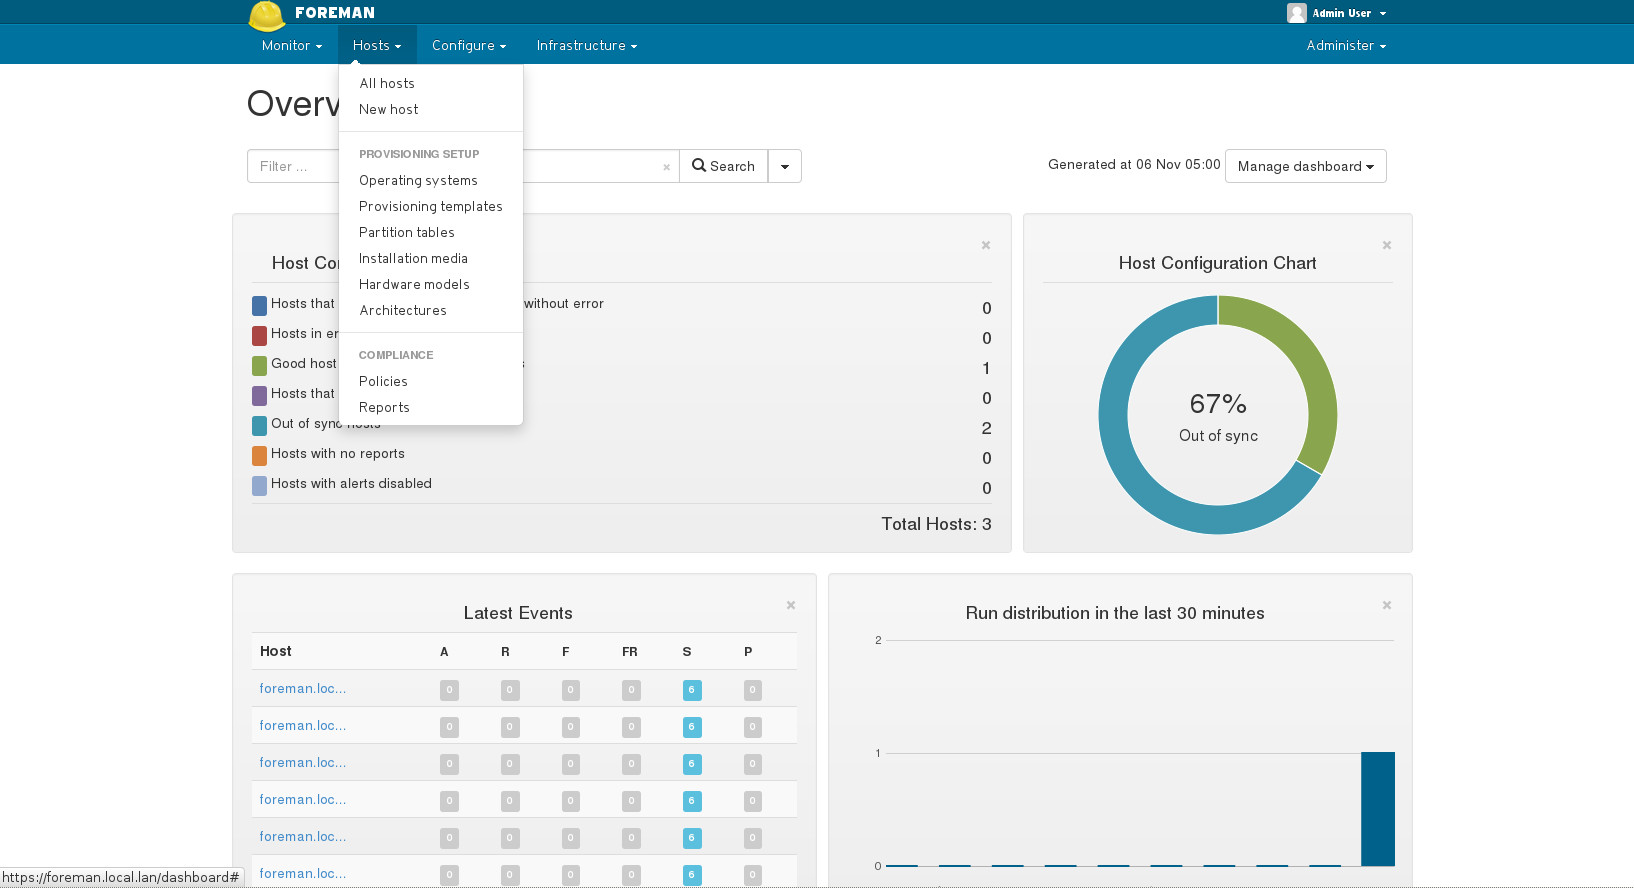Close the Host Configuration Chart widget
The image size is (1634, 889).
tap(1387, 245)
